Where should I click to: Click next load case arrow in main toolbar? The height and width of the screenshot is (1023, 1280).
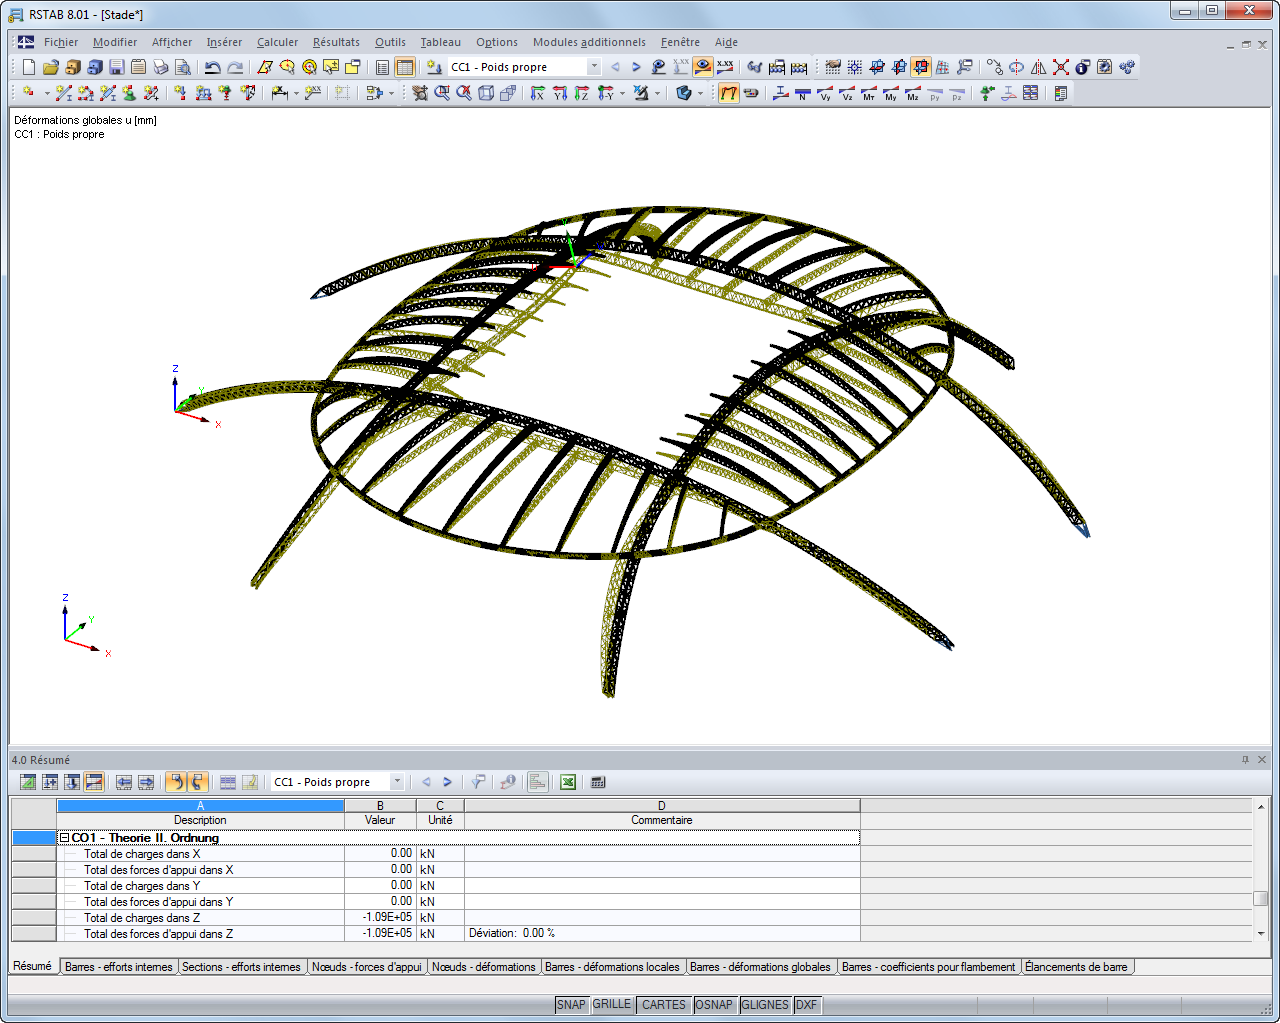click(636, 67)
